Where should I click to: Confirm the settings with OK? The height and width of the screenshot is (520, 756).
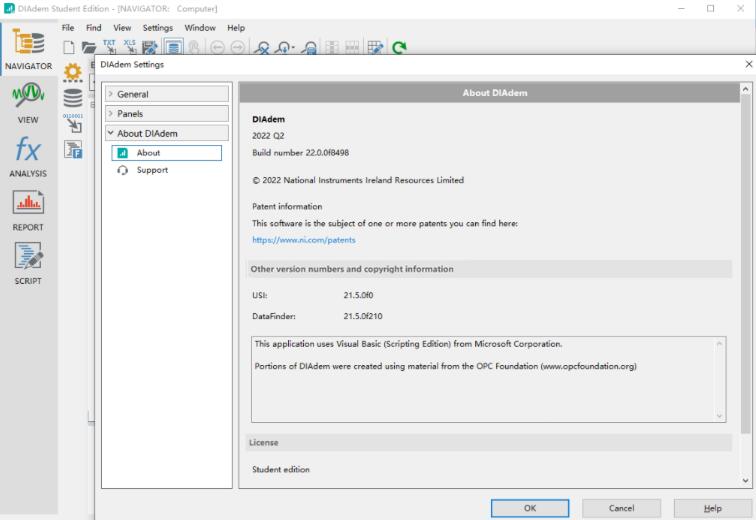[x=530, y=508]
